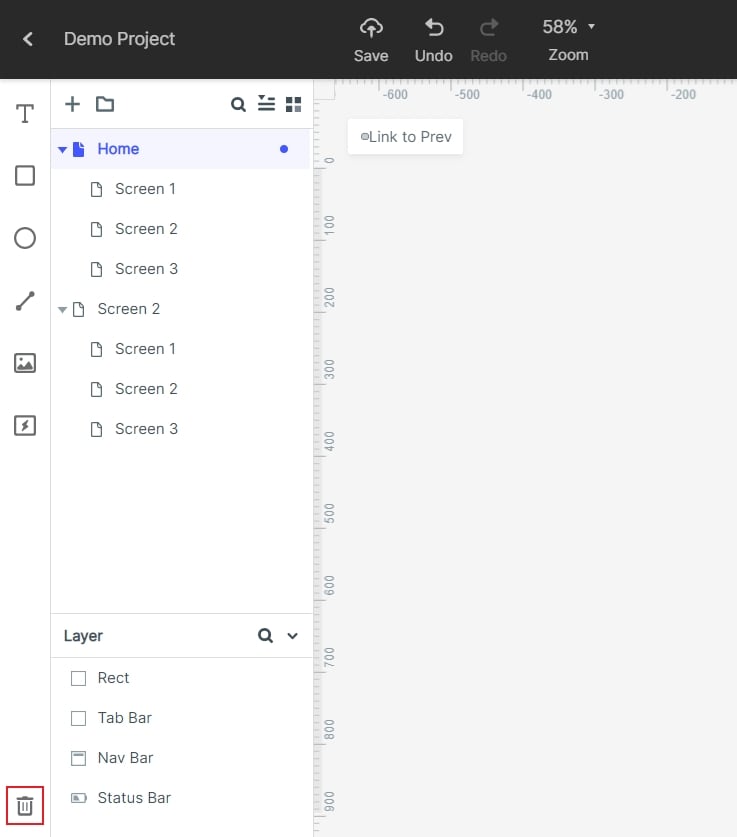Switch to grid view of screens

294,104
